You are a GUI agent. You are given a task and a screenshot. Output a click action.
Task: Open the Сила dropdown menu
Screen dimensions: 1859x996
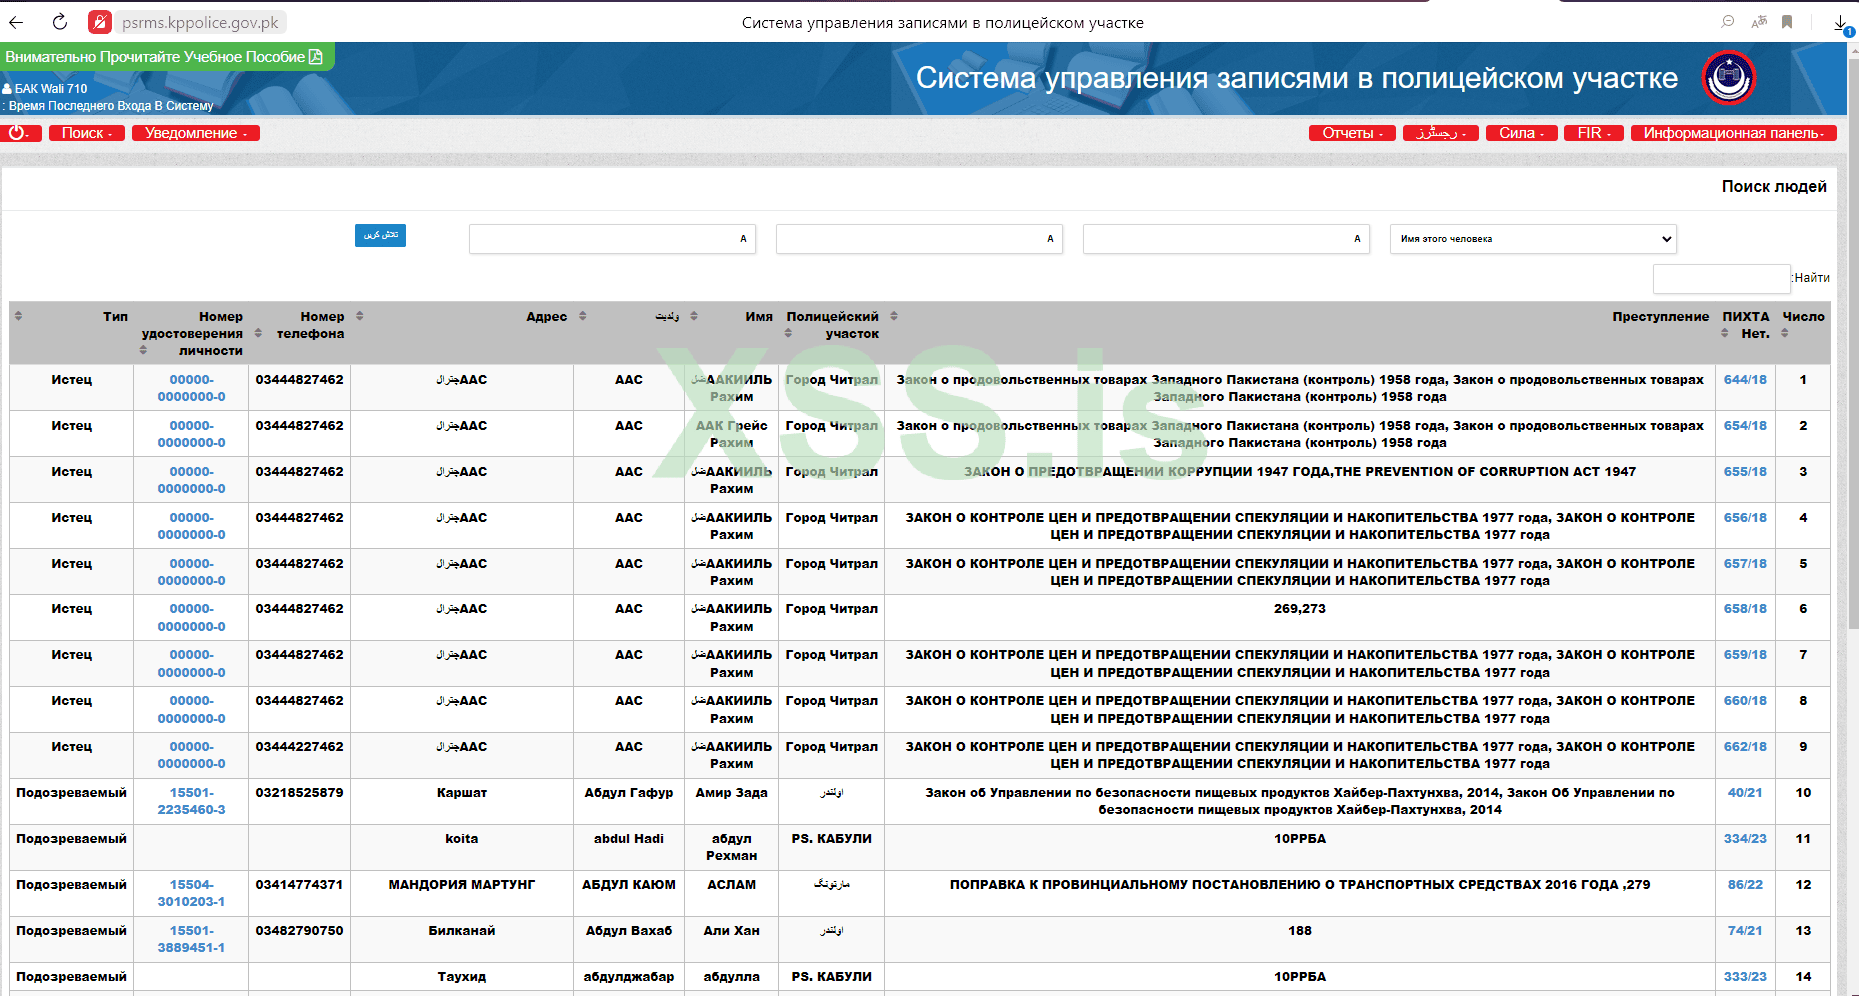[x=1522, y=133]
